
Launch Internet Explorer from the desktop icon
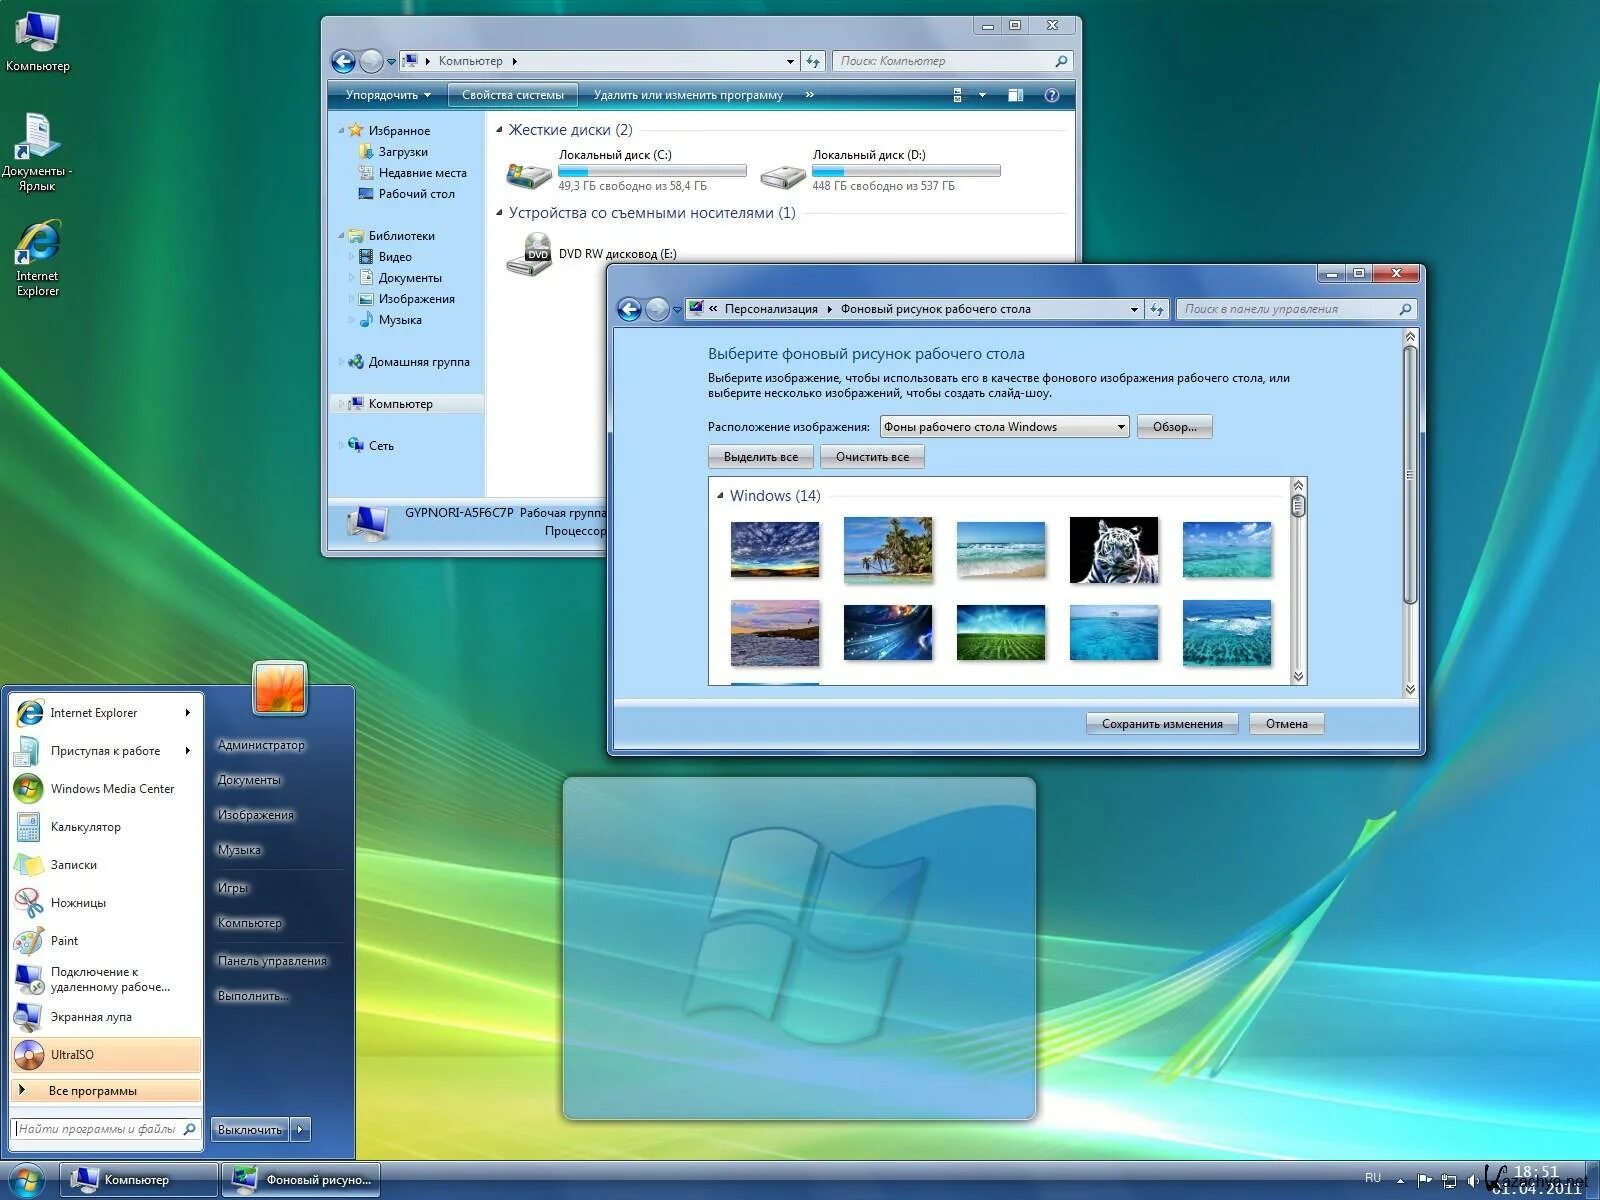point(37,258)
